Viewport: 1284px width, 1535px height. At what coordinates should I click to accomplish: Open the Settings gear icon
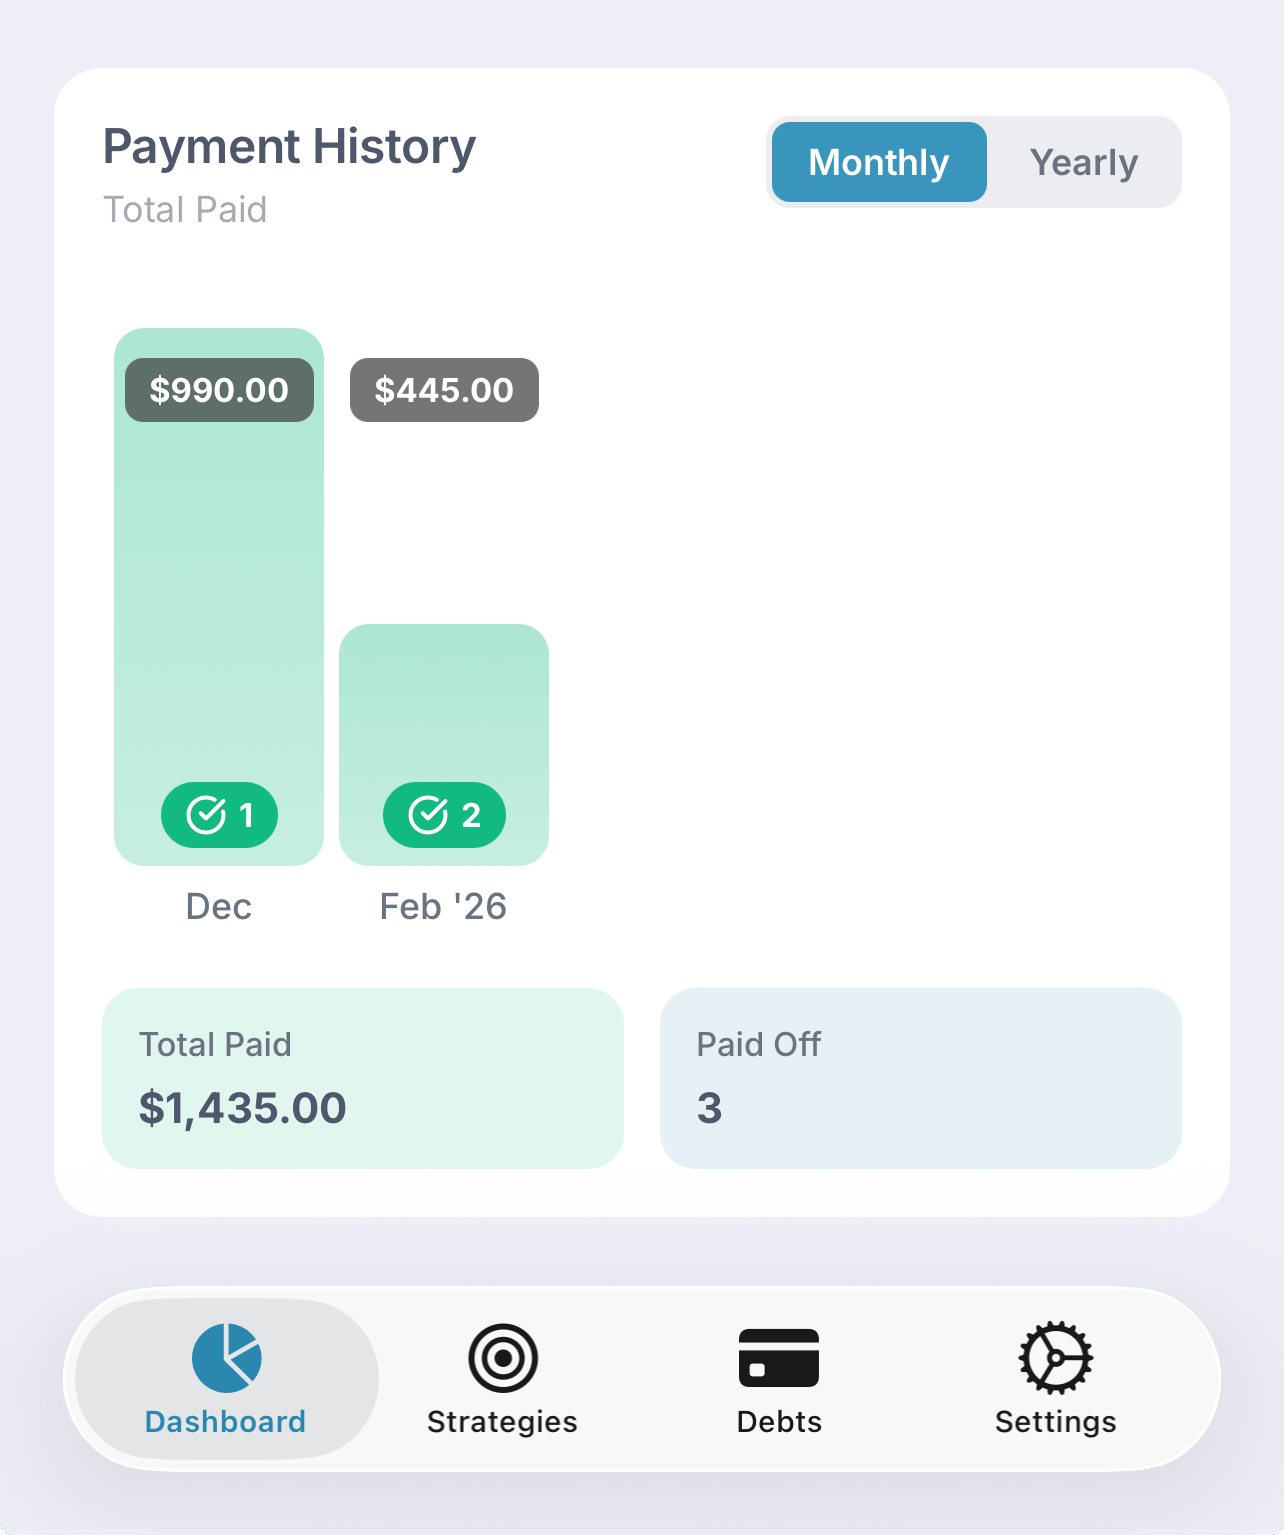[1056, 1358]
